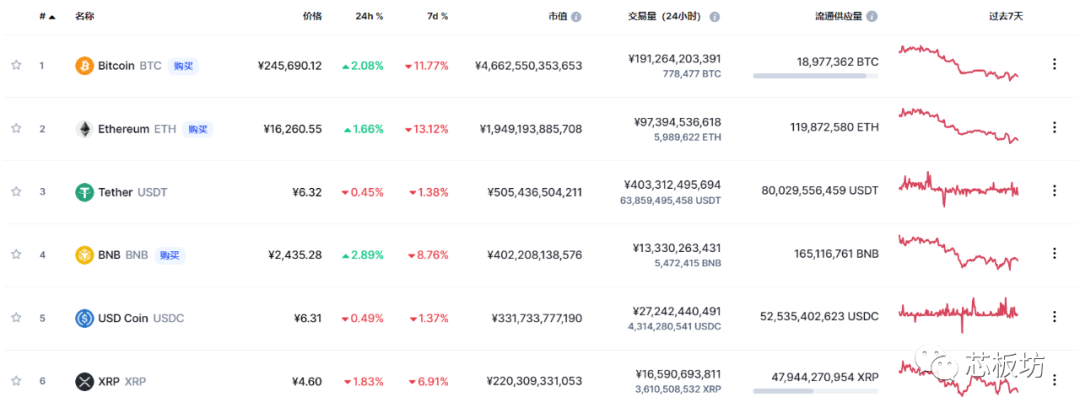This screenshot has width=1080, height=413.
Task: Click the 购买 button next to Bitcoin BTC
Action: point(183,66)
